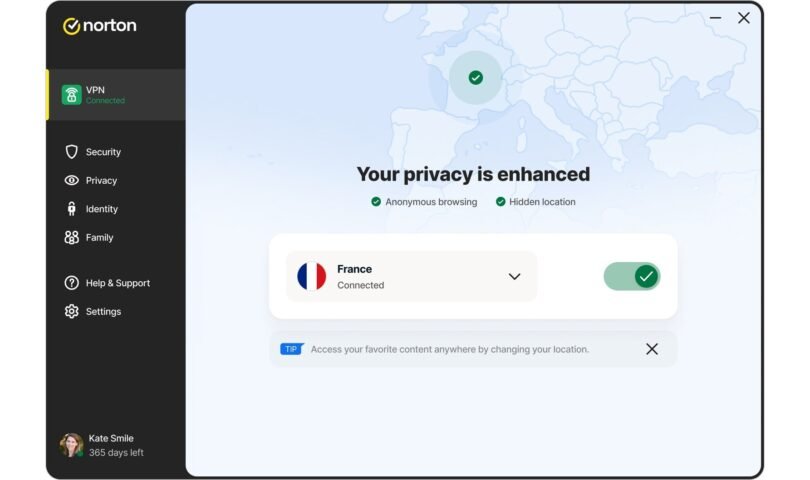Image resolution: width=810 pixels, height=480 pixels.
Task: Go to the Security menu item
Action: pos(103,152)
